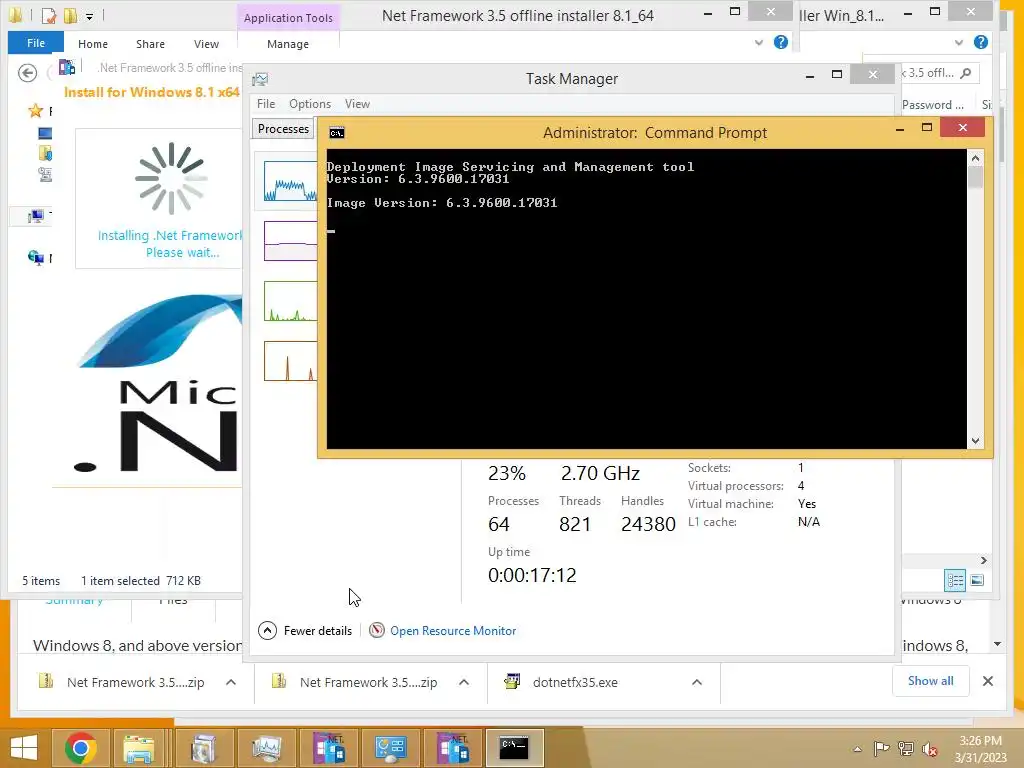
Task: Open the Manage ribbon tab
Action: [288, 44]
